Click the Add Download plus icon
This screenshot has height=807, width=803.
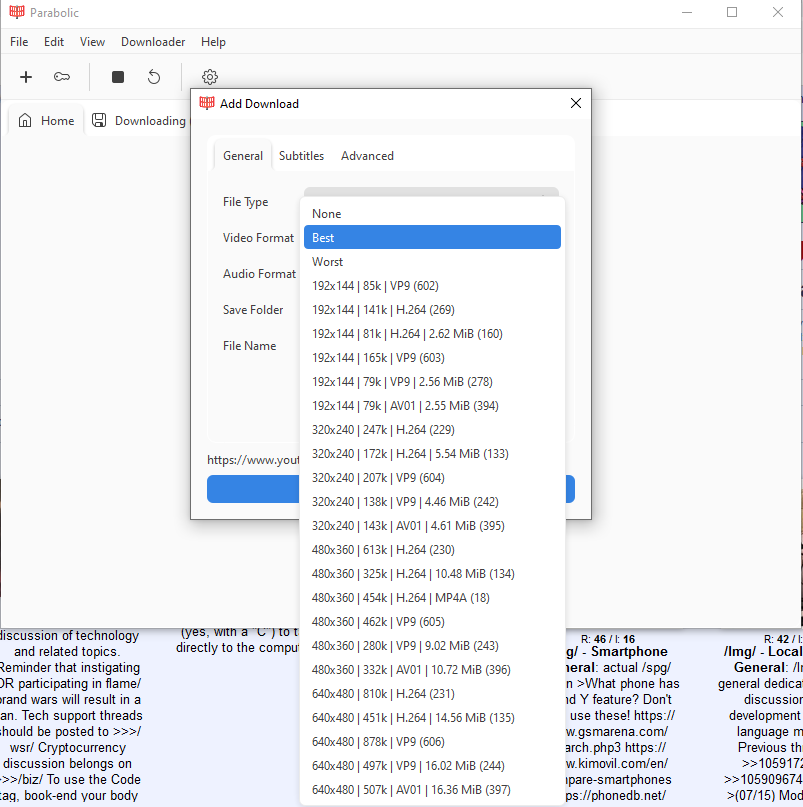pos(26,77)
